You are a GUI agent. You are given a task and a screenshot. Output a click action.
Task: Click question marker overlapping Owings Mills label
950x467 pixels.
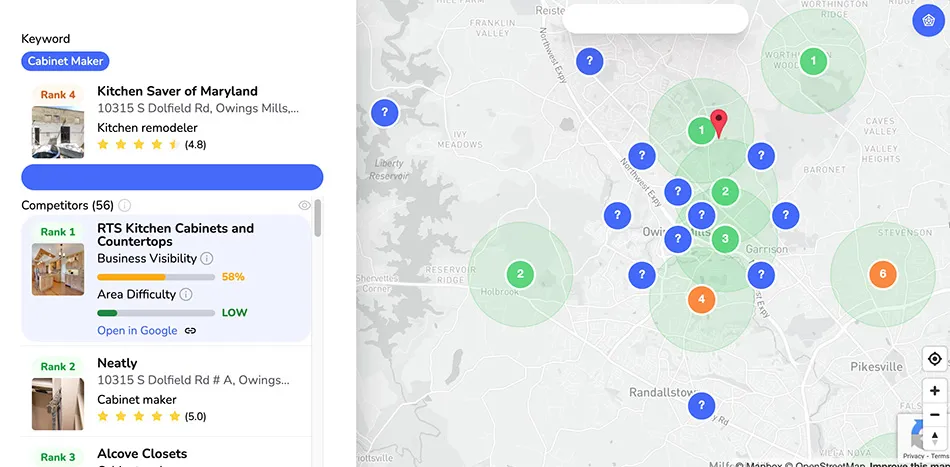click(678, 239)
